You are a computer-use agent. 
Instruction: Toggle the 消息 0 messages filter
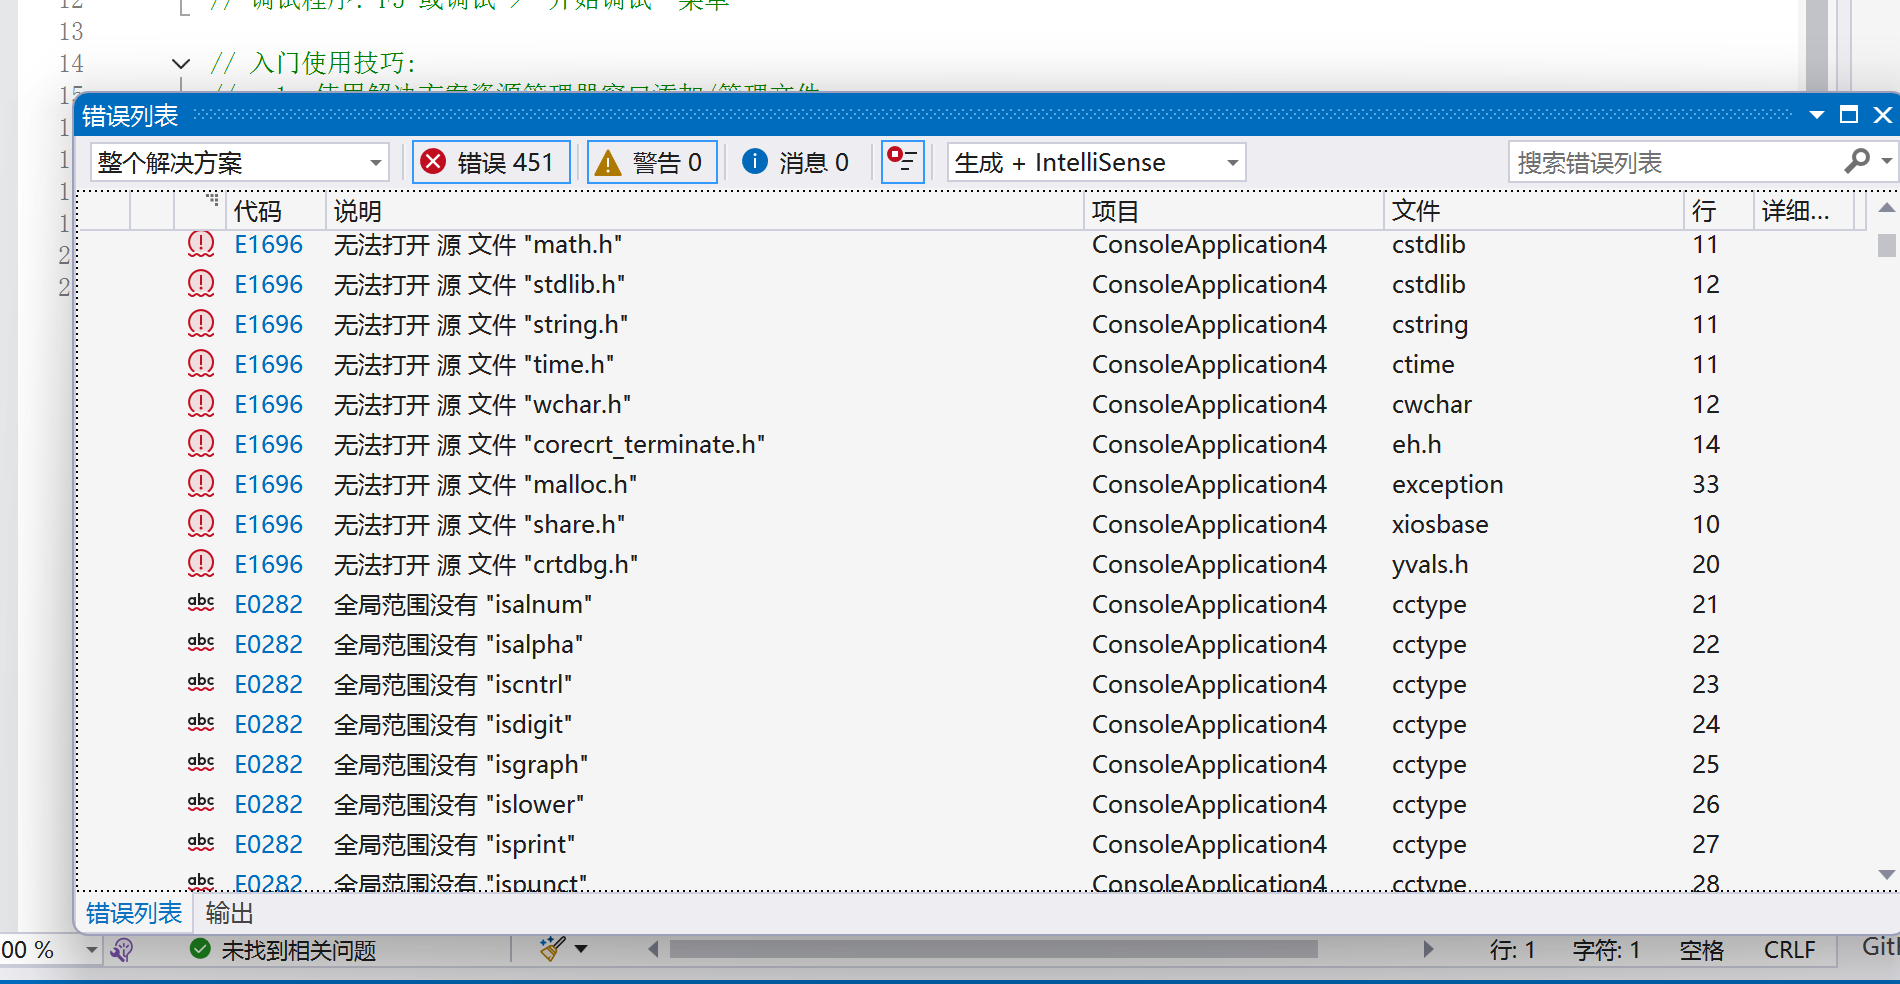797,162
